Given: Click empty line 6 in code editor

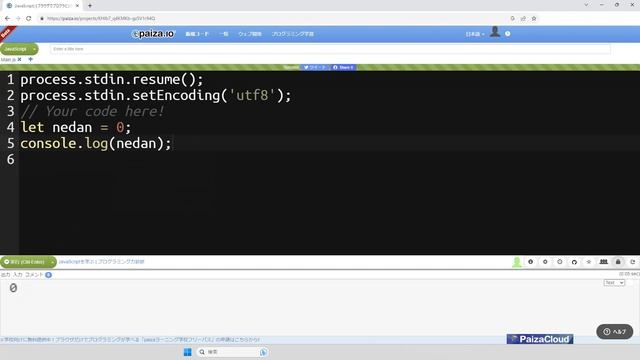Looking at the screenshot, I should coord(329,159).
